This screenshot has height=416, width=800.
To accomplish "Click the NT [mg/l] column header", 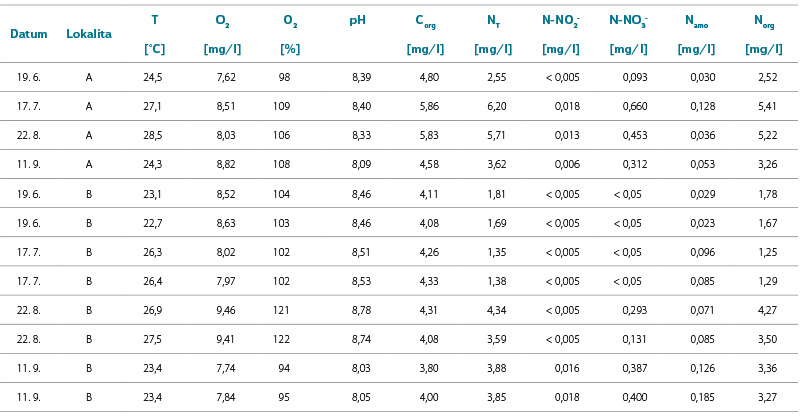I will [x=493, y=34].
